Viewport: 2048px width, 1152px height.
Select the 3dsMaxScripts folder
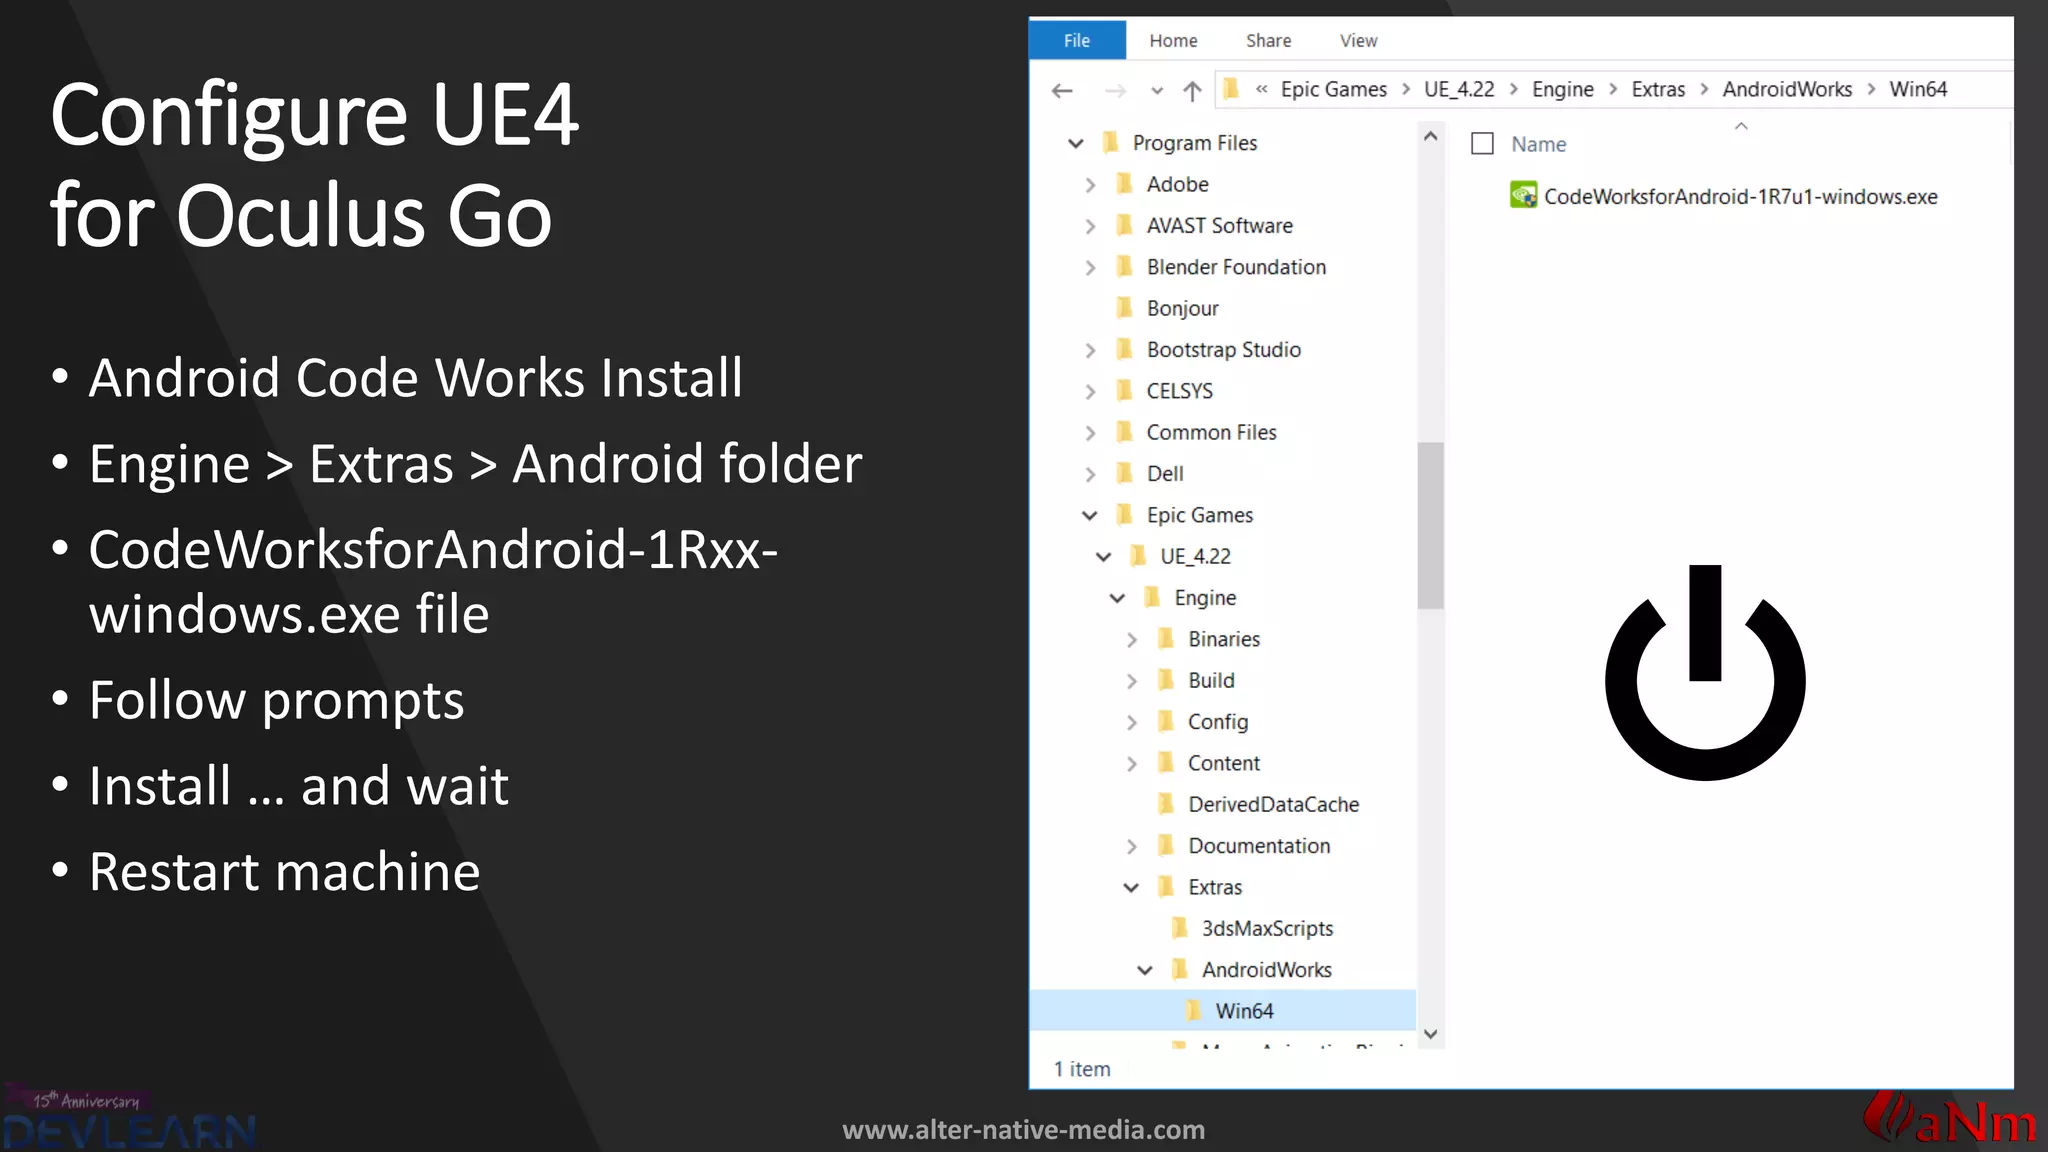[1267, 929]
